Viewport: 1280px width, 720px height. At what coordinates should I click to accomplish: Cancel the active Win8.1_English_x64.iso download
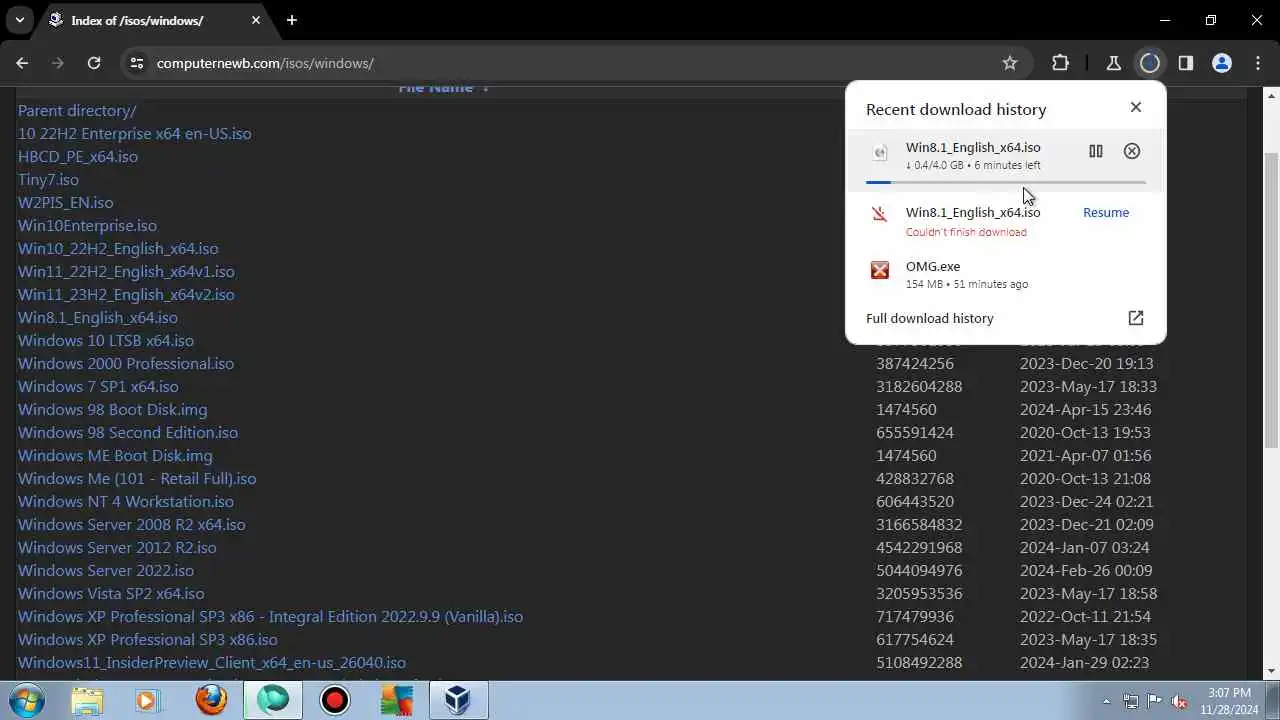tap(1132, 151)
